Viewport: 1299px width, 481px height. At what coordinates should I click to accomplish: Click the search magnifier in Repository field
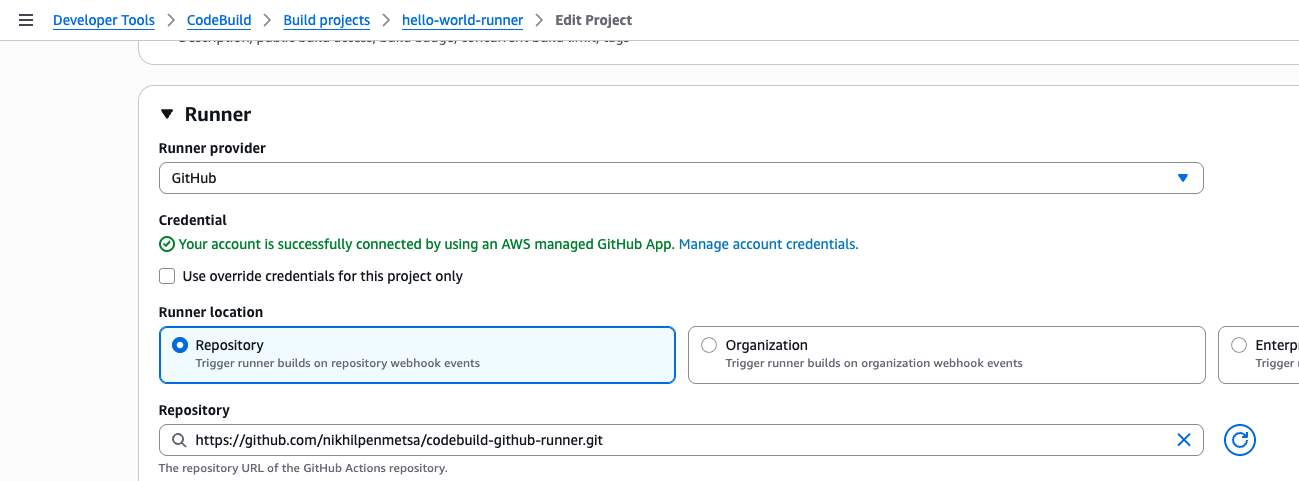tap(179, 440)
